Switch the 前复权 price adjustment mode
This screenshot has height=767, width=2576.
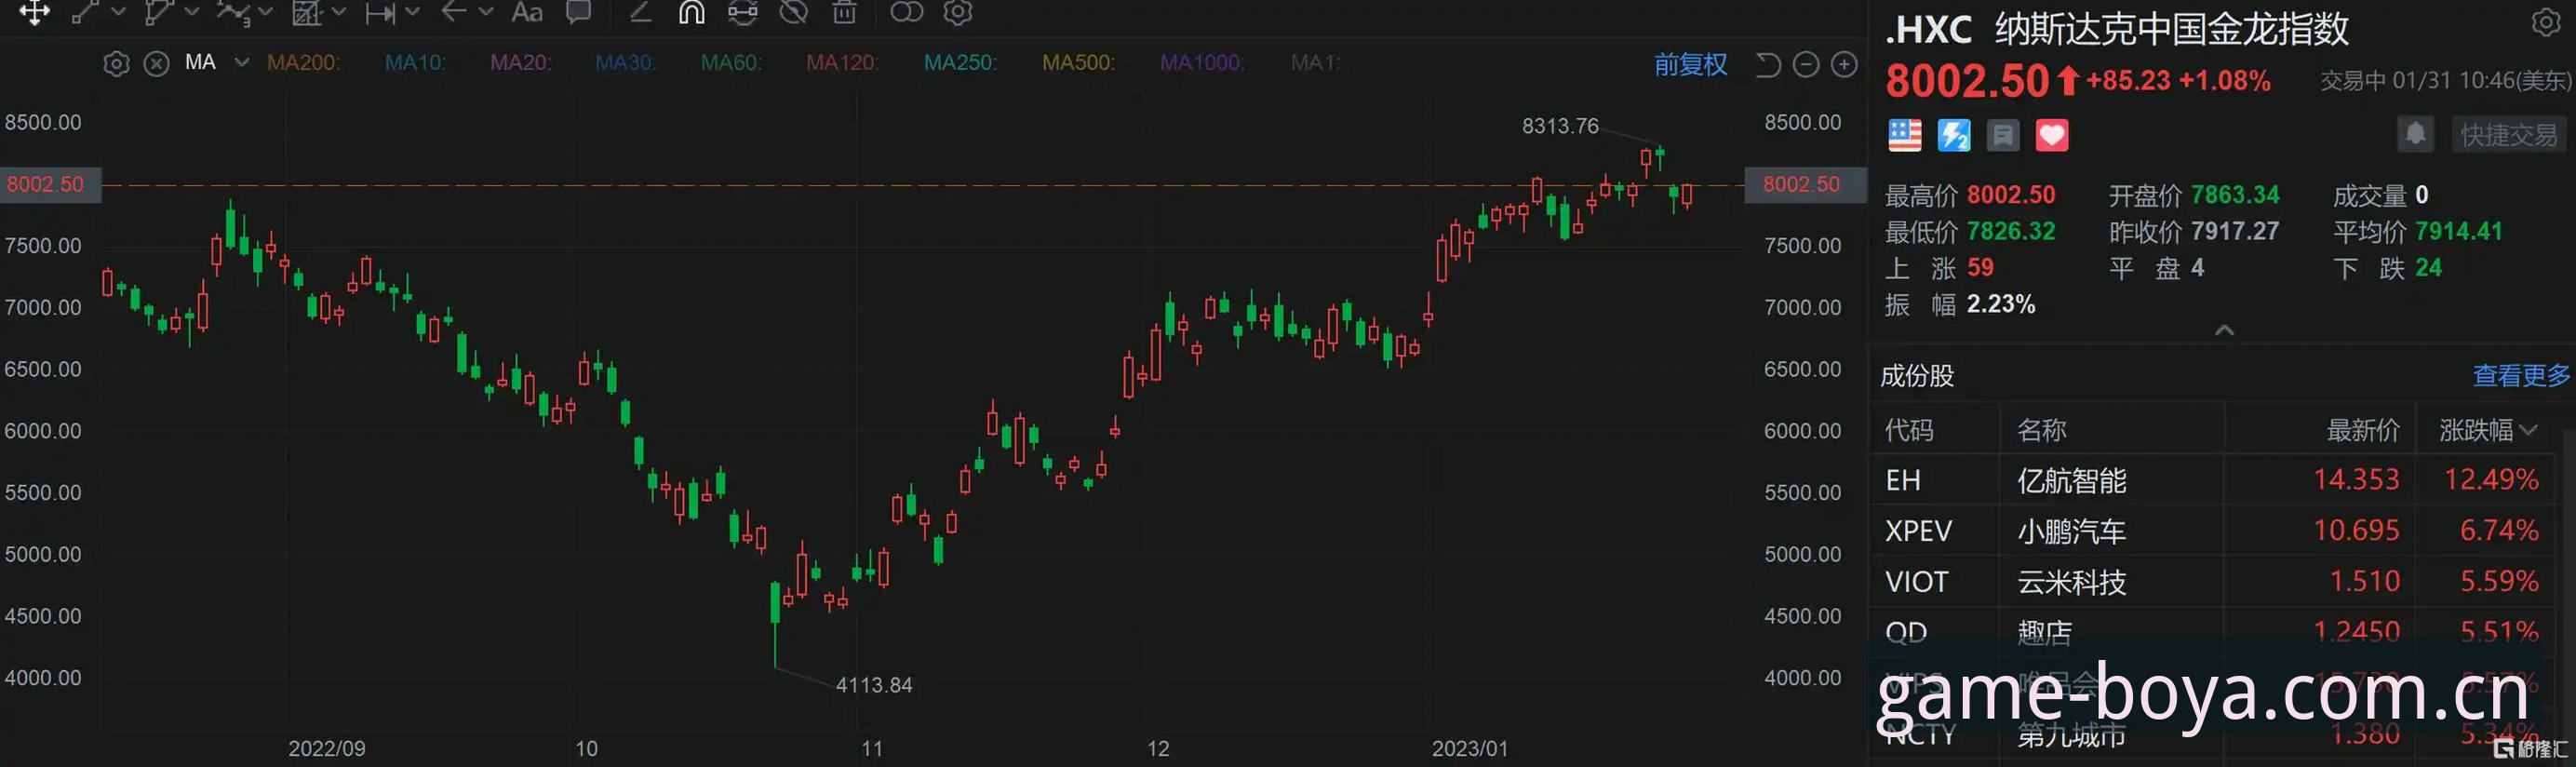(x=1690, y=65)
